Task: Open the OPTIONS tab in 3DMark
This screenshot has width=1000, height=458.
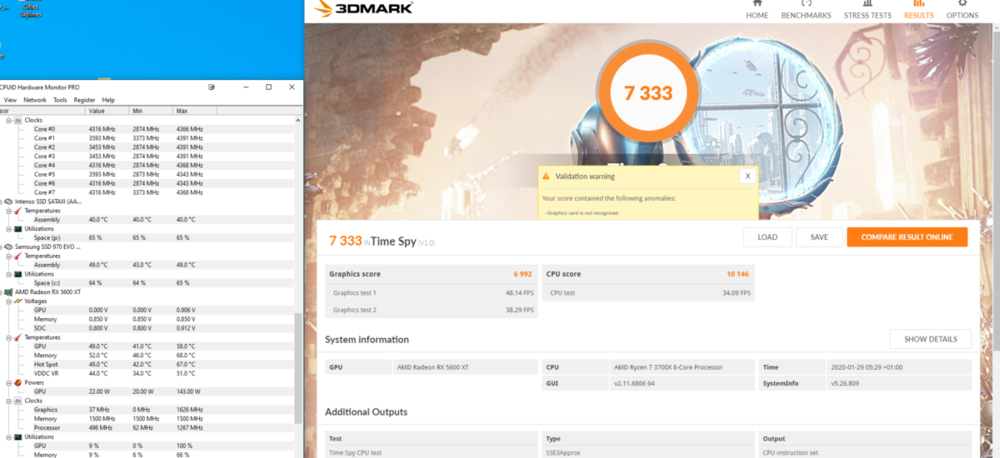Action: point(962,10)
